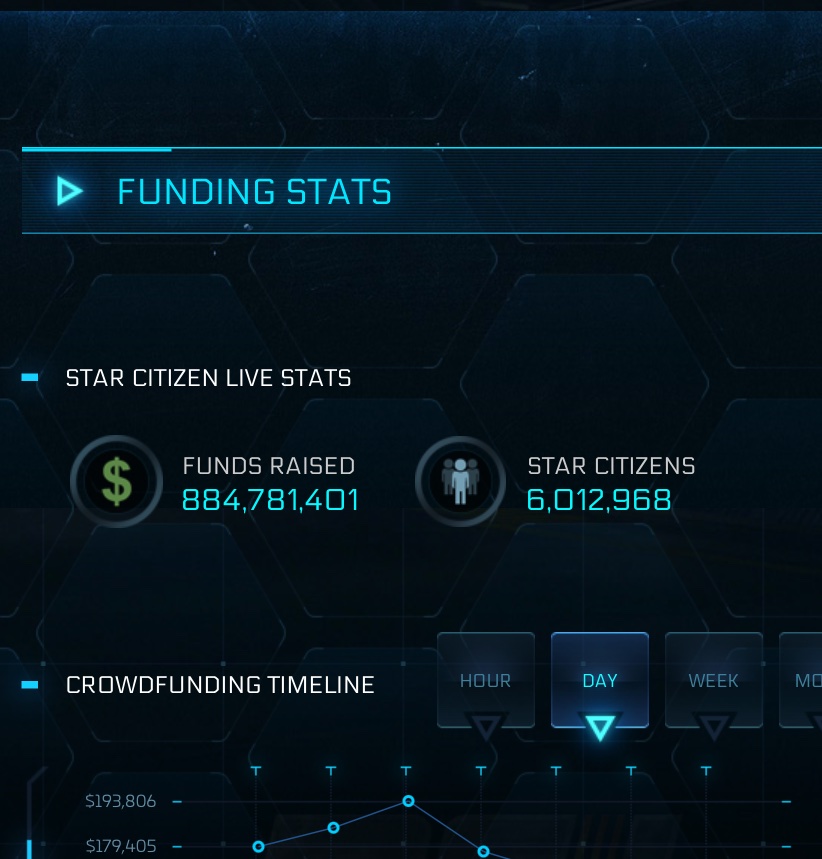
Task: Switch the timeline to Week view
Action: coord(713,681)
